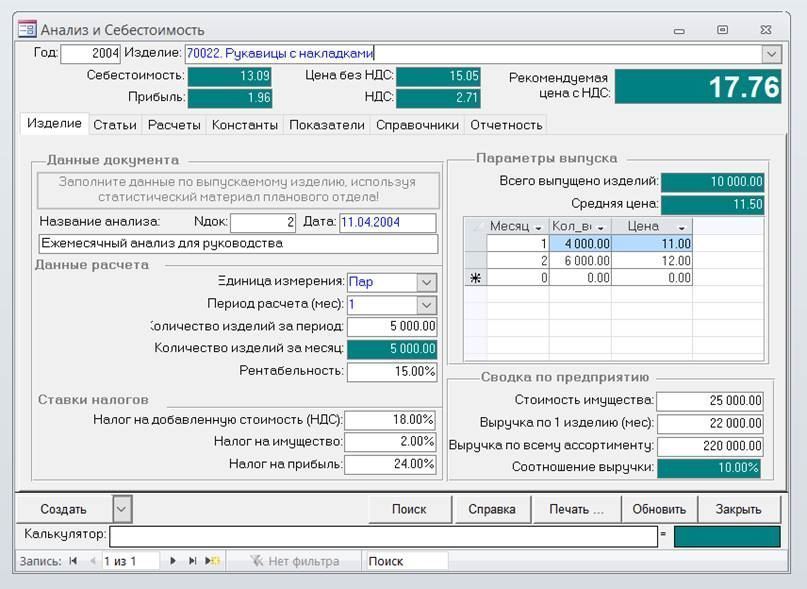Open the 'Цена' column filter arrow
The image size is (807, 589).
pos(682,227)
